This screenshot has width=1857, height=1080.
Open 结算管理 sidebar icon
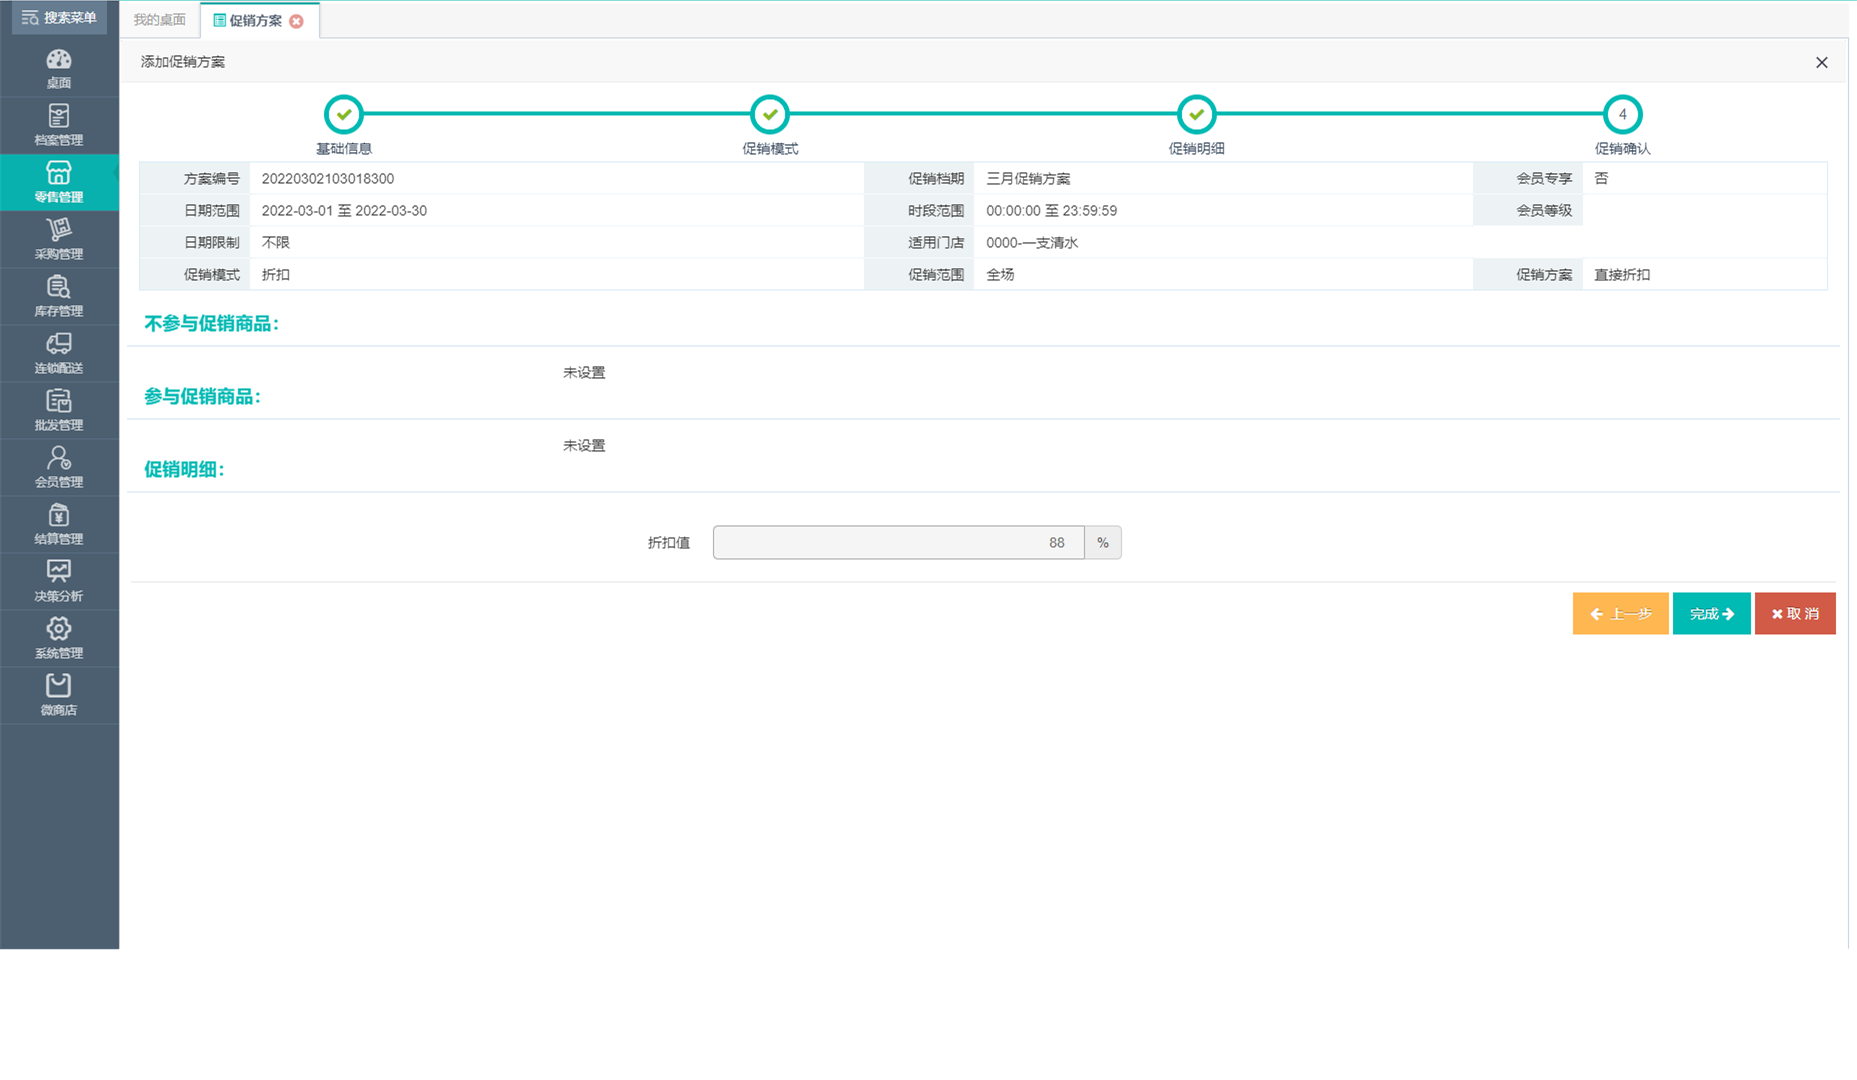coord(59,524)
